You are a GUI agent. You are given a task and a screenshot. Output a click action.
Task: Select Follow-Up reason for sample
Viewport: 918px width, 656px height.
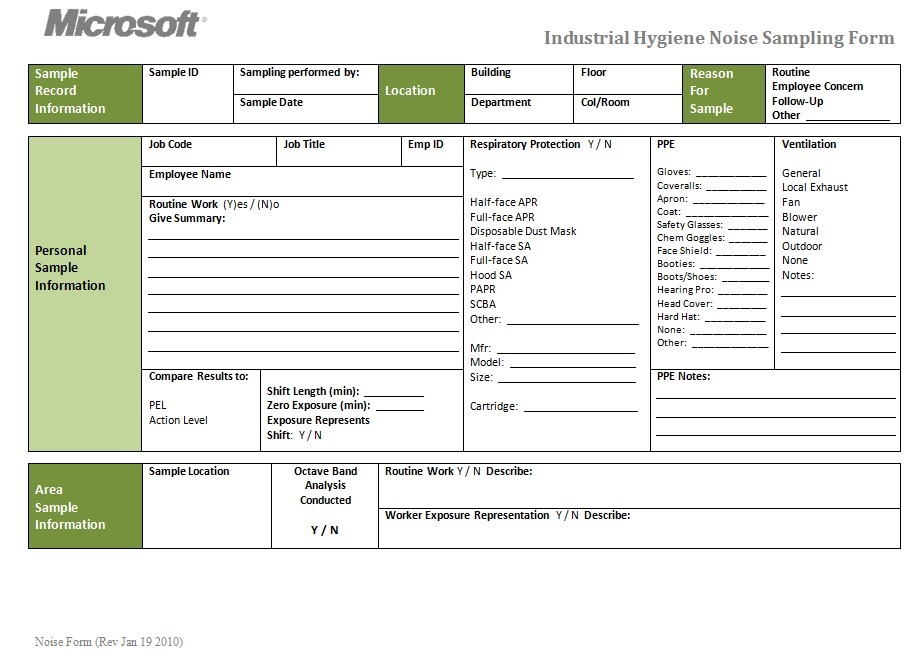click(x=797, y=101)
